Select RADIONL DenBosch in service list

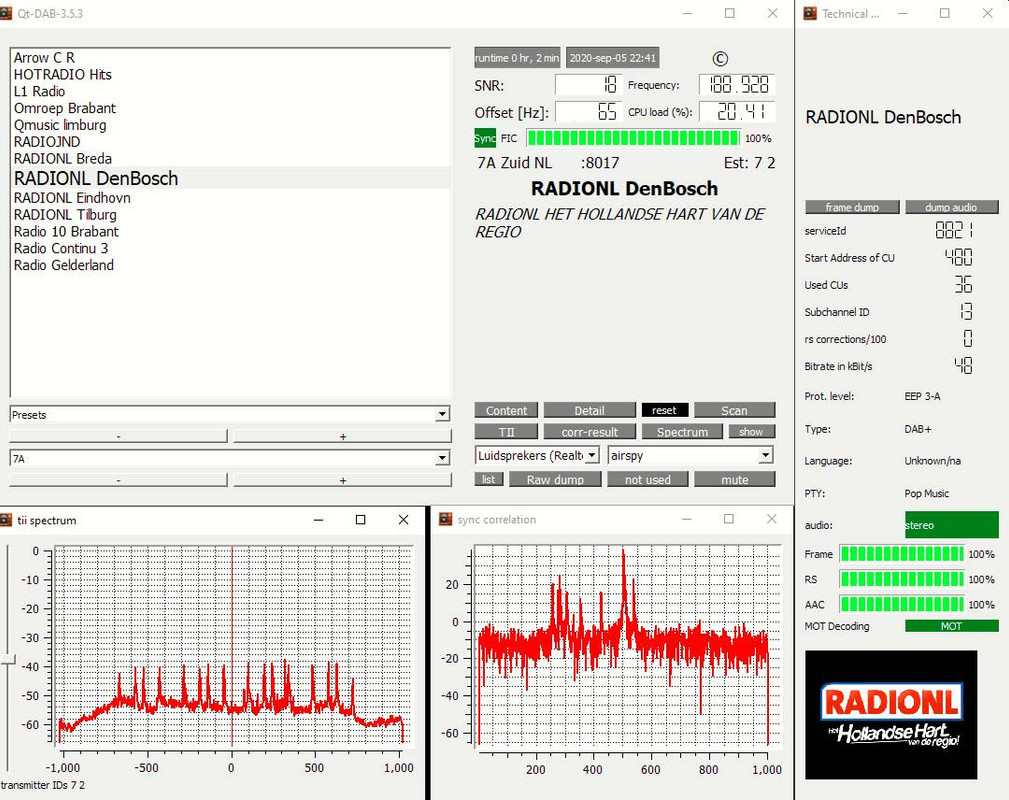point(230,178)
